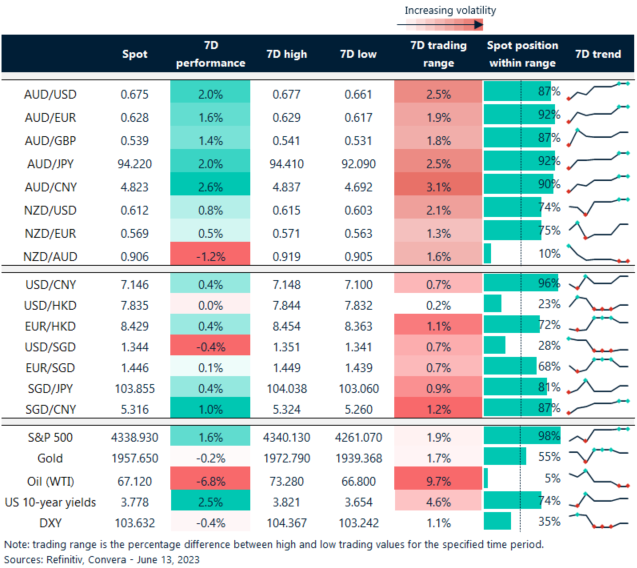
Task: Click the DXY 7D trend sparkline
Action: click(x=598, y=521)
